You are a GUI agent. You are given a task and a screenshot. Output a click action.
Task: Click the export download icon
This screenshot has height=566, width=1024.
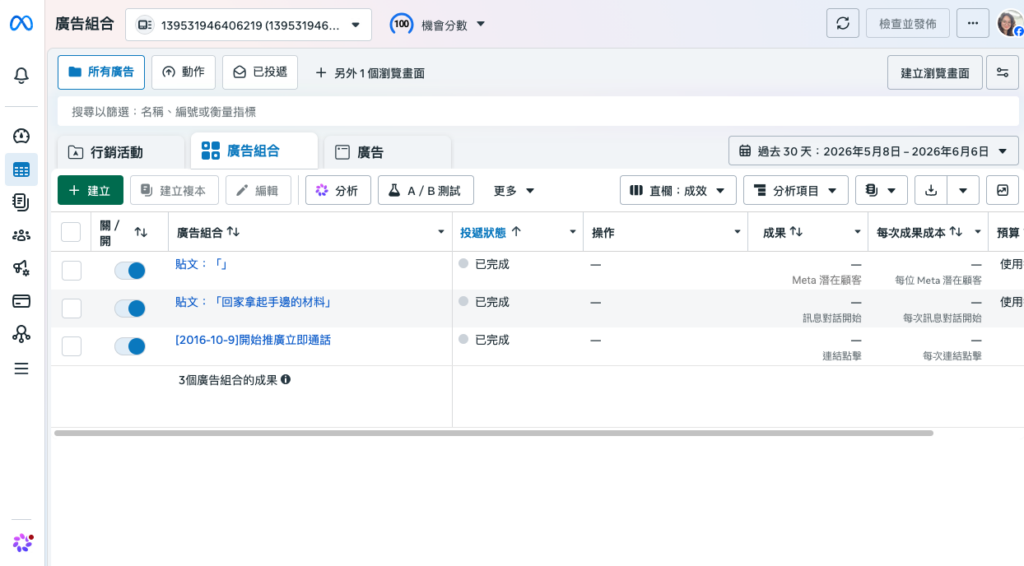pyautogui.click(x=931, y=191)
